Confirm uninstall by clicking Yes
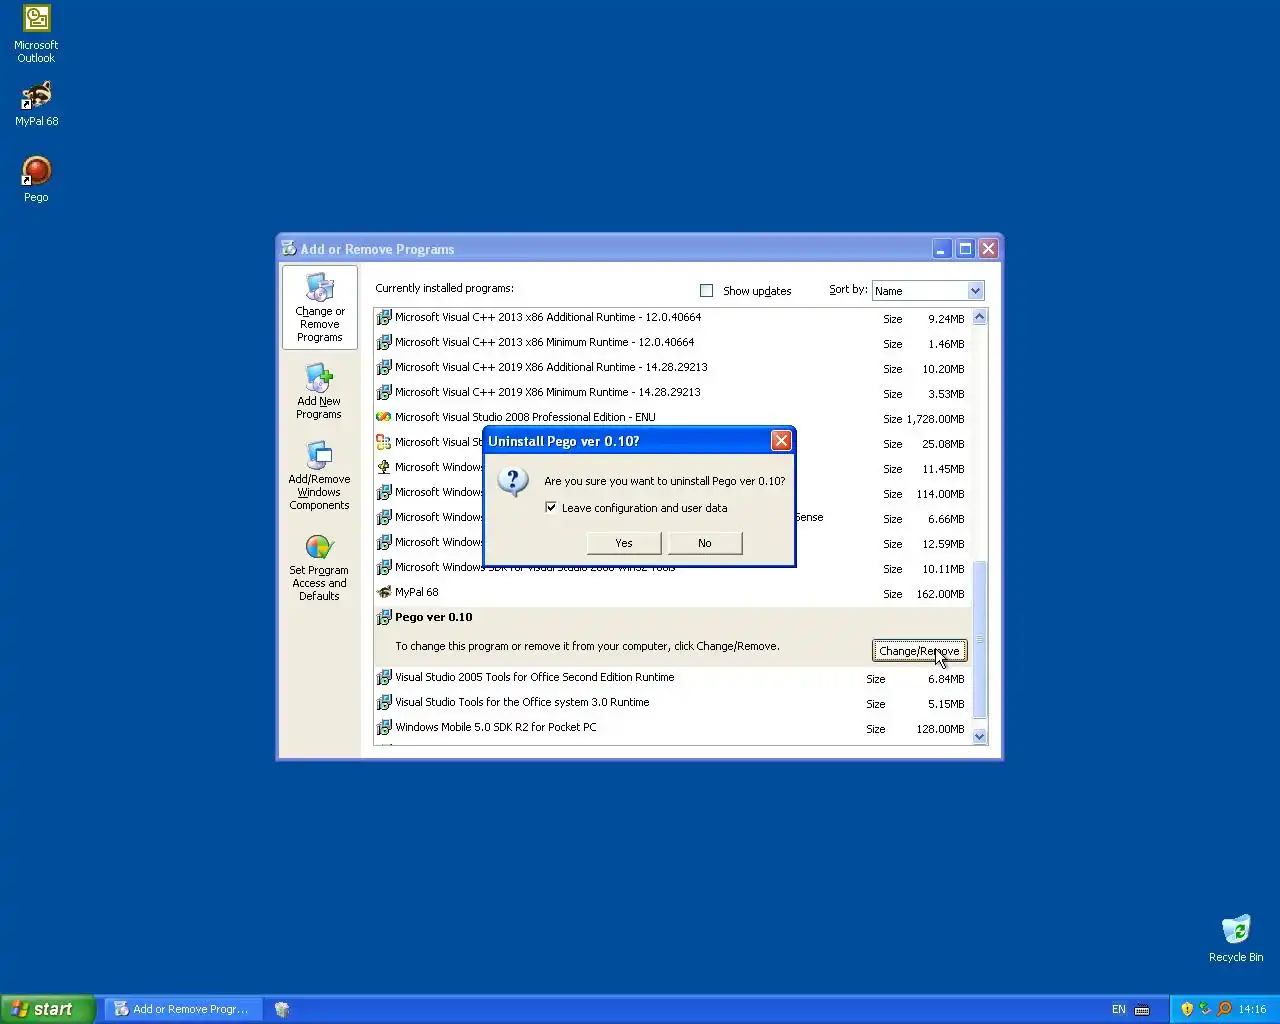 pyautogui.click(x=624, y=543)
